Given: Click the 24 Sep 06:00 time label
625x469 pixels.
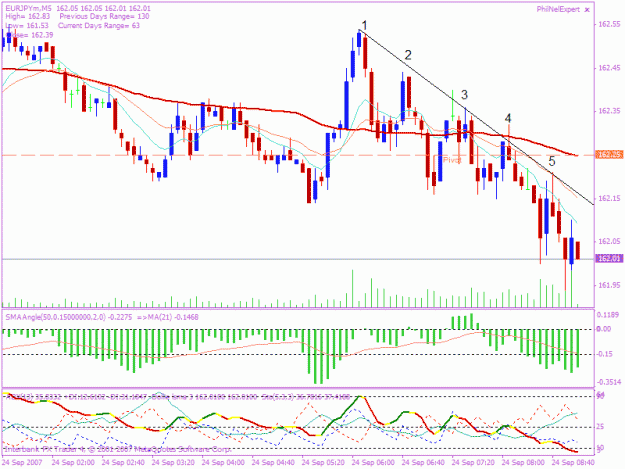Looking at the screenshot, I should (373, 463).
